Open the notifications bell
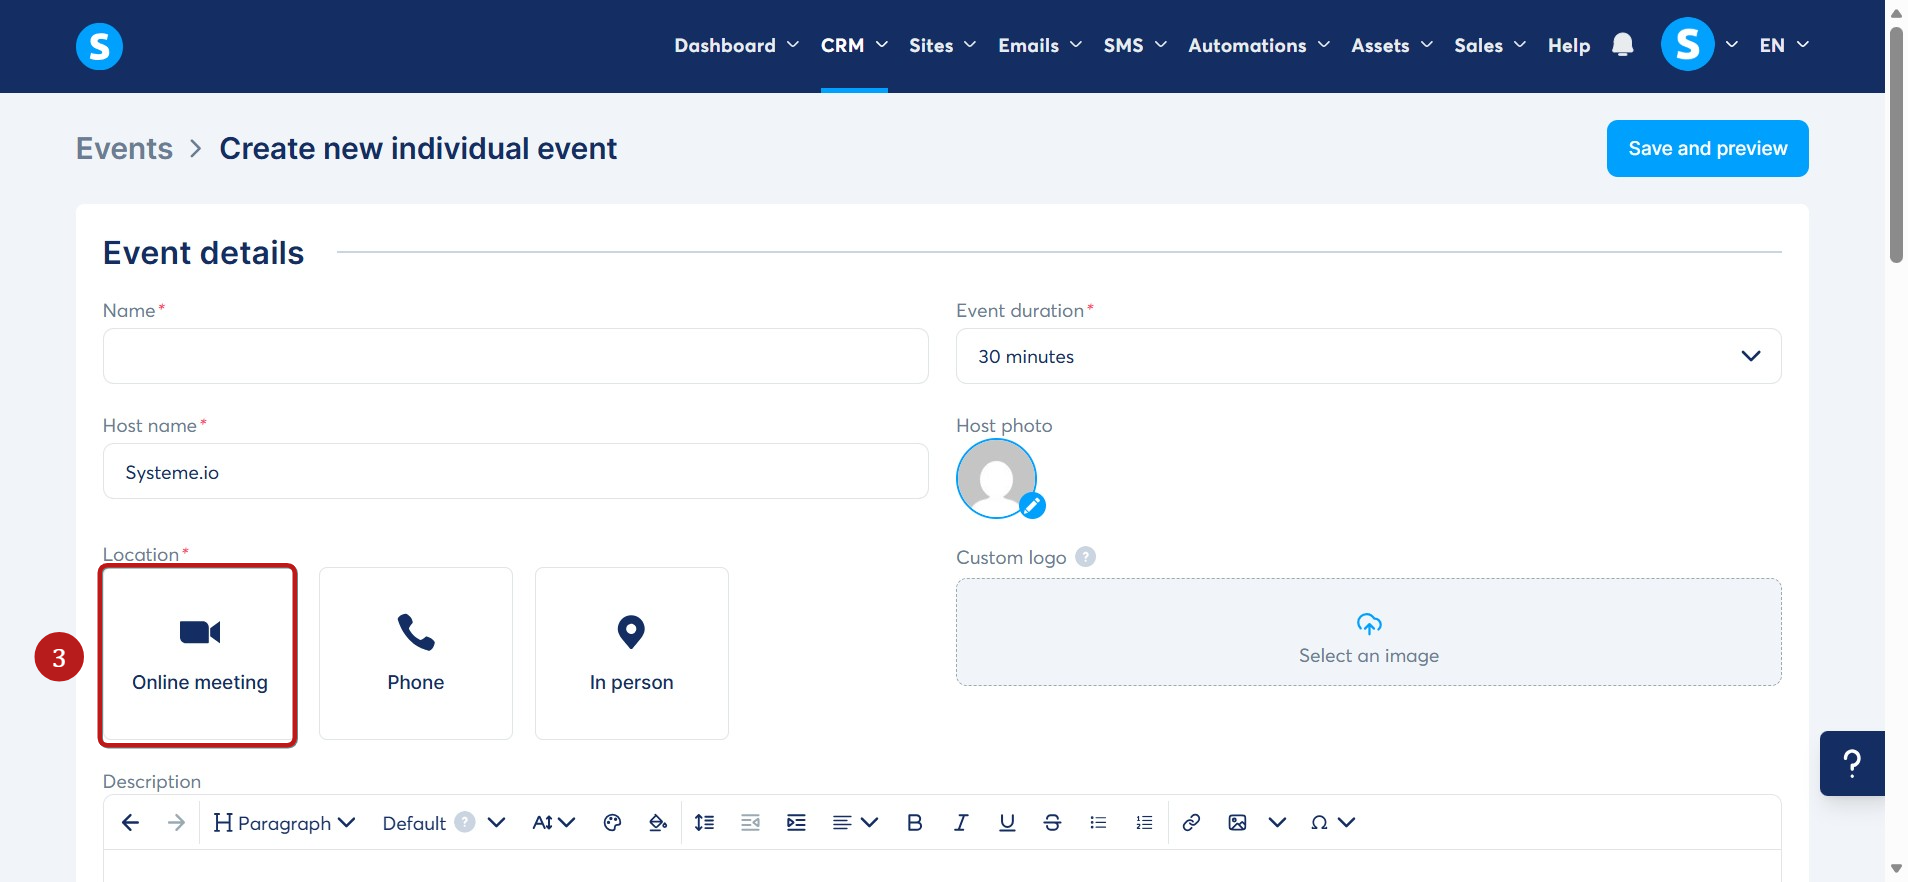Screen dimensions: 1908x882 click(x=1623, y=45)
